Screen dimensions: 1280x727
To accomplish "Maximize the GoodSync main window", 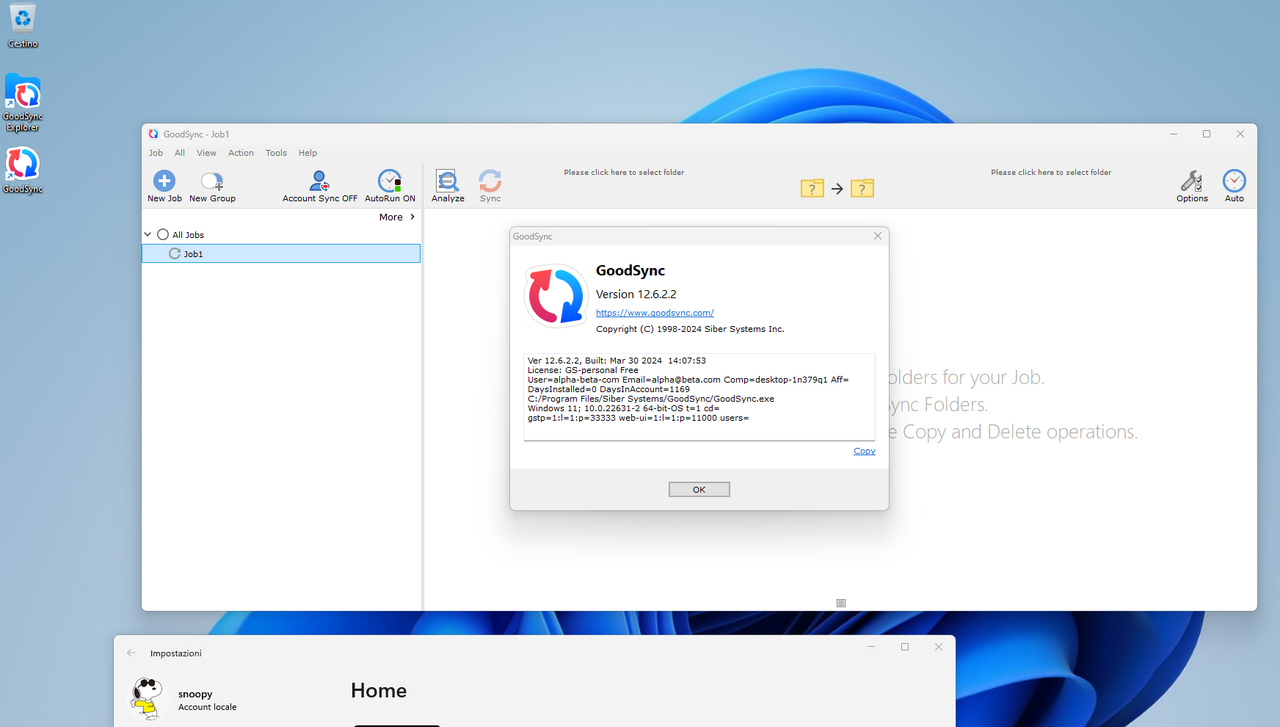I will tap(1206, 134).
